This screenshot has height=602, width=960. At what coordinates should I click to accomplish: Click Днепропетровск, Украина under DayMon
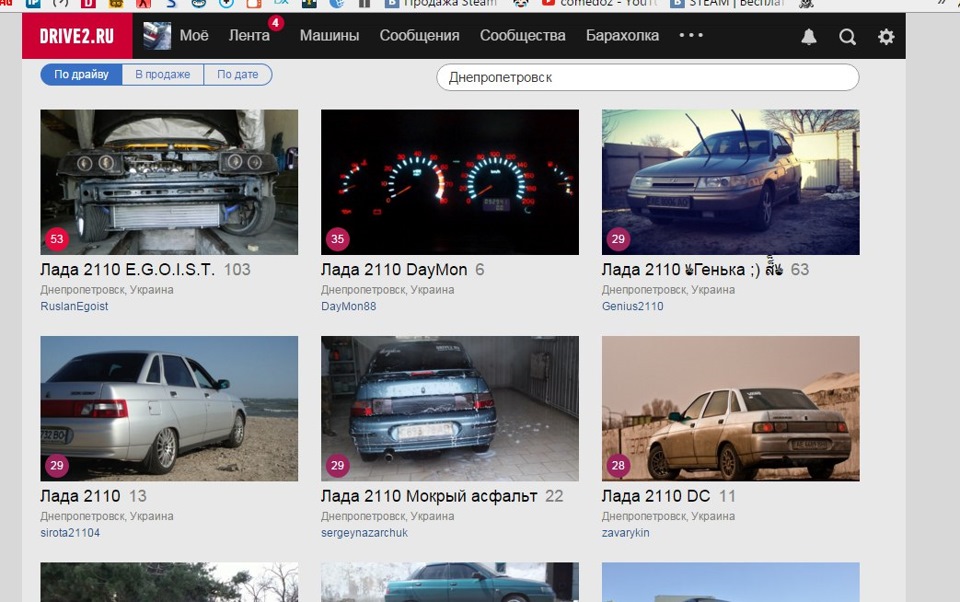[x=388, y=290]
